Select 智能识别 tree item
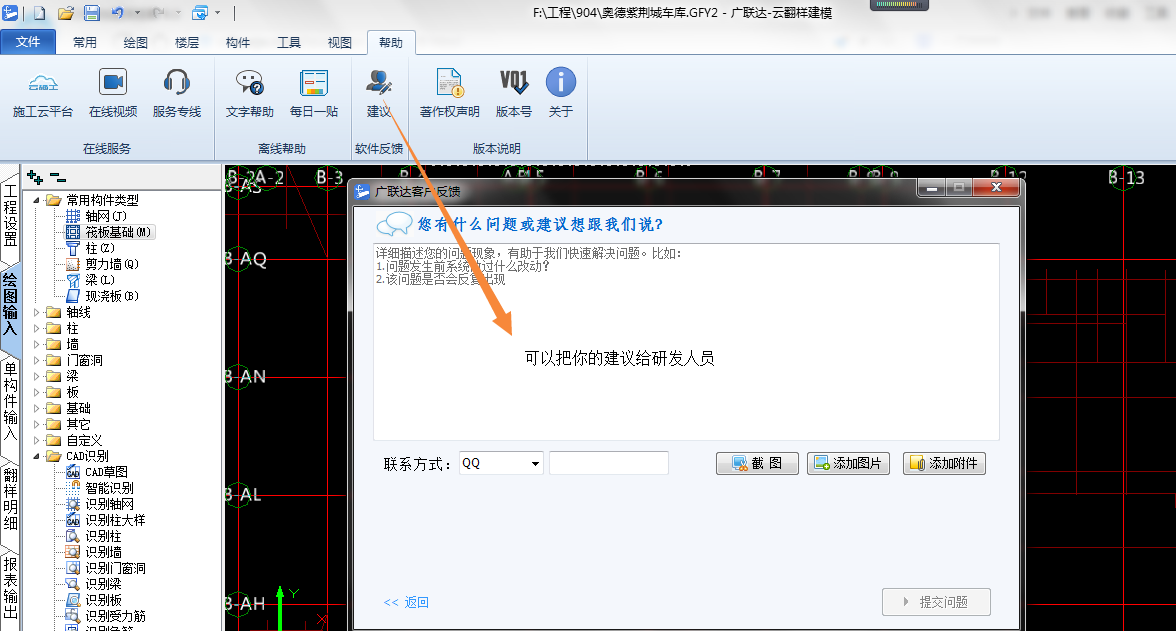Viewport: 1176px width, 631px height. 109,488
